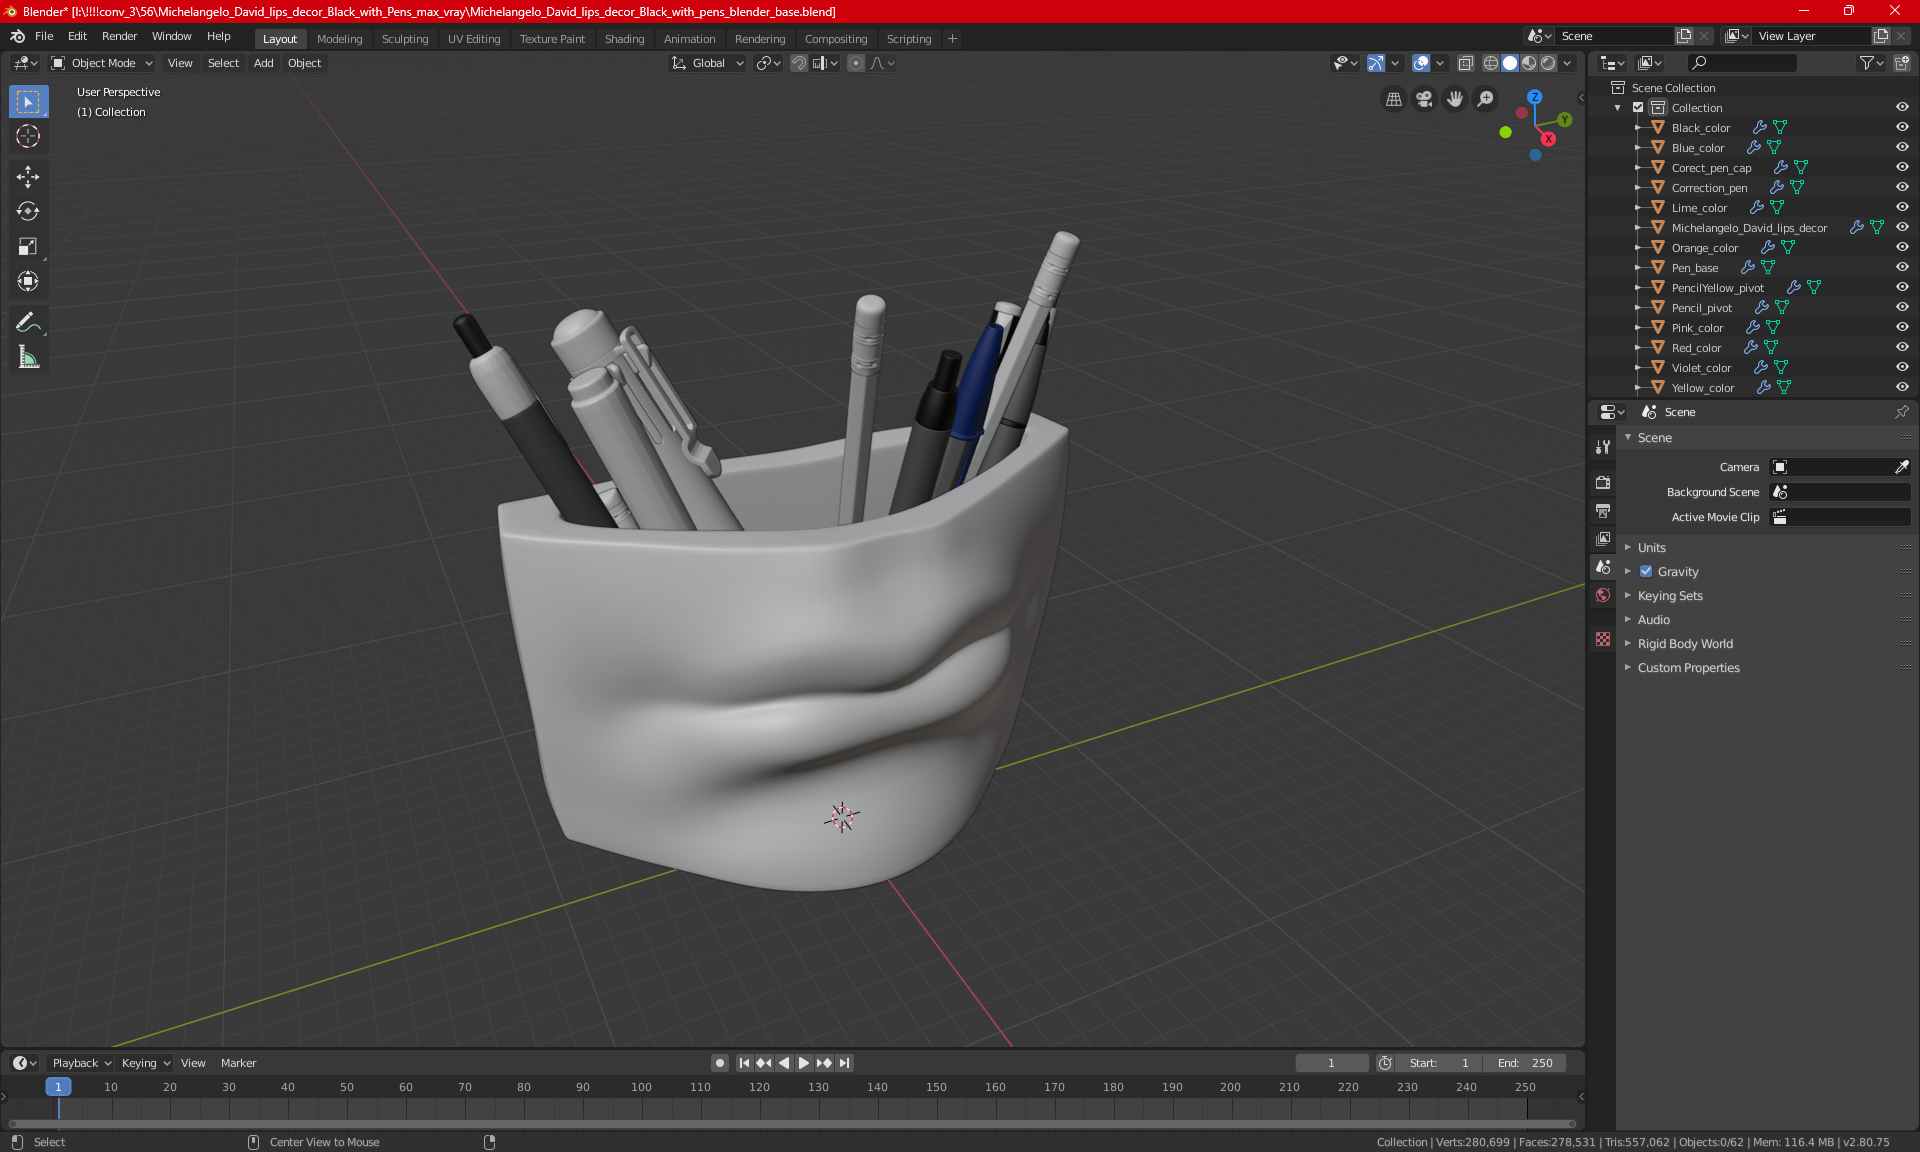
Task: Open the Active Tool properties tab
Action: coord(1603,447)
